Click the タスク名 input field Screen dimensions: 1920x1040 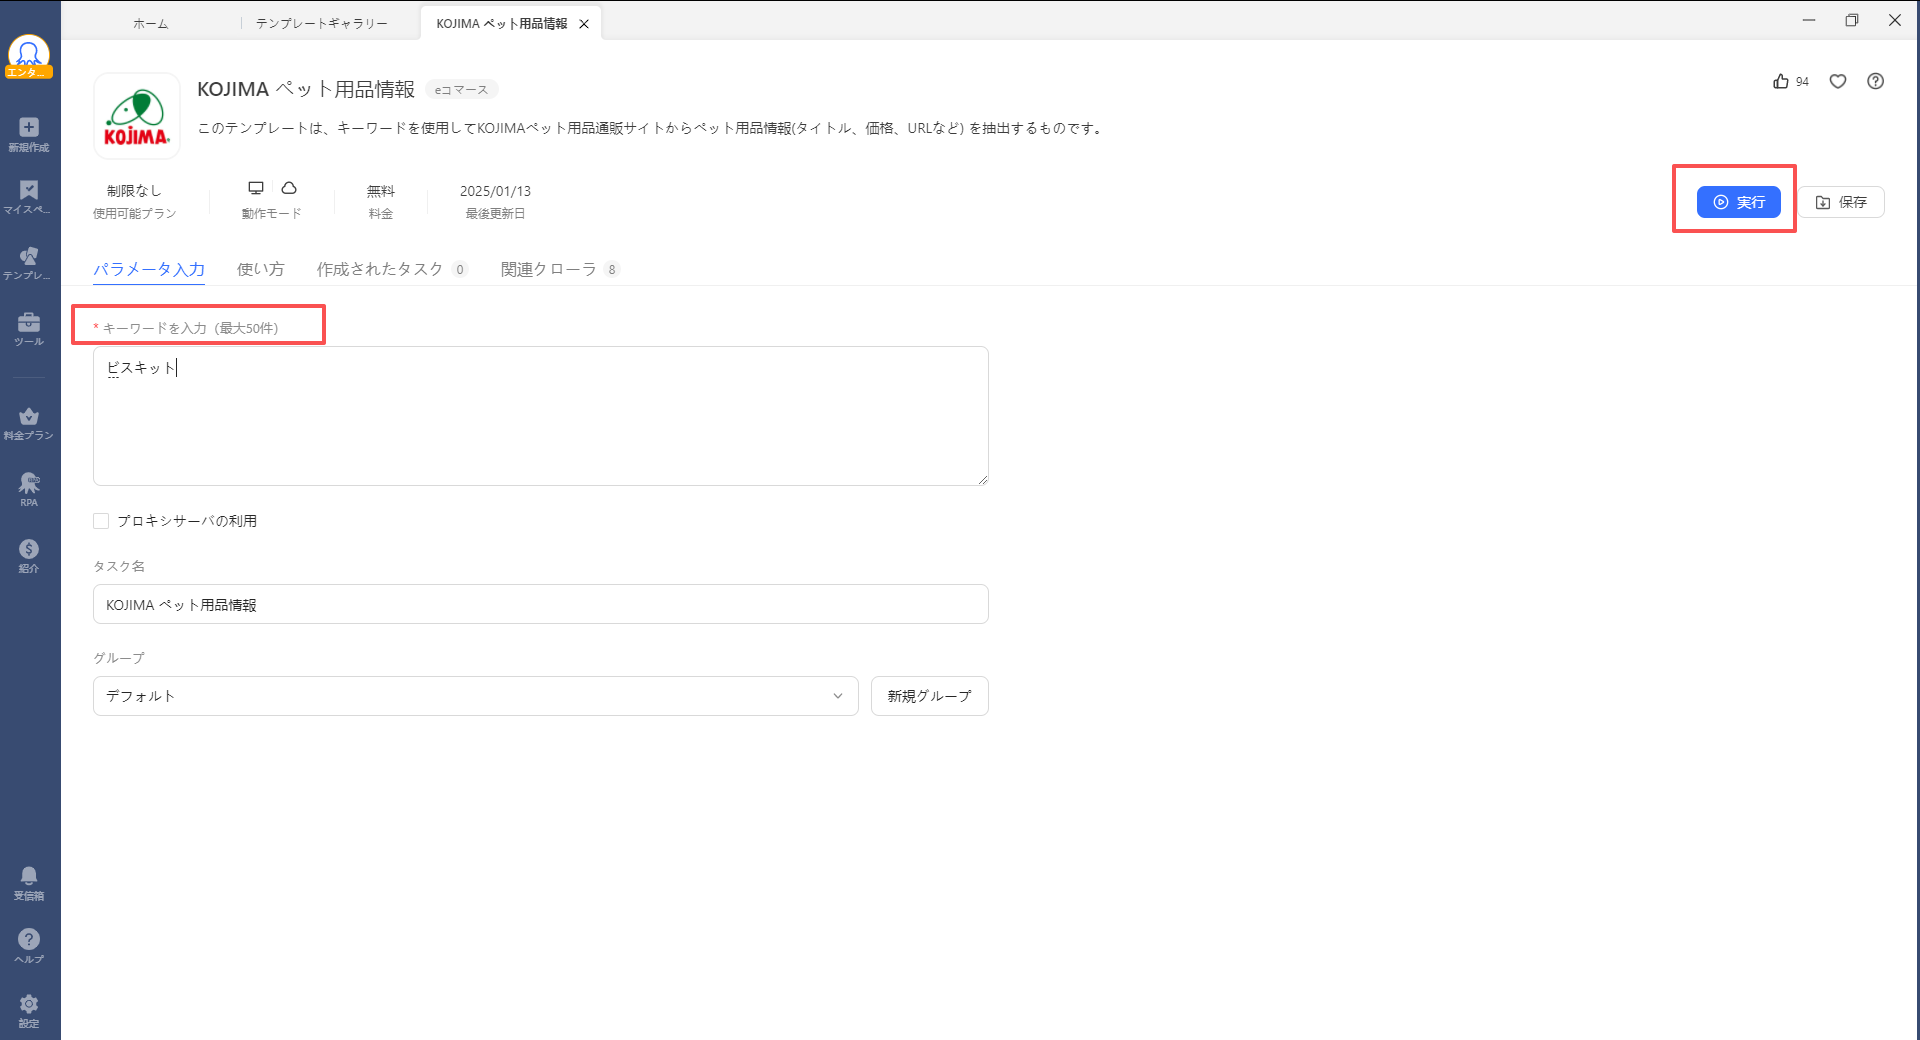[540, 605]
